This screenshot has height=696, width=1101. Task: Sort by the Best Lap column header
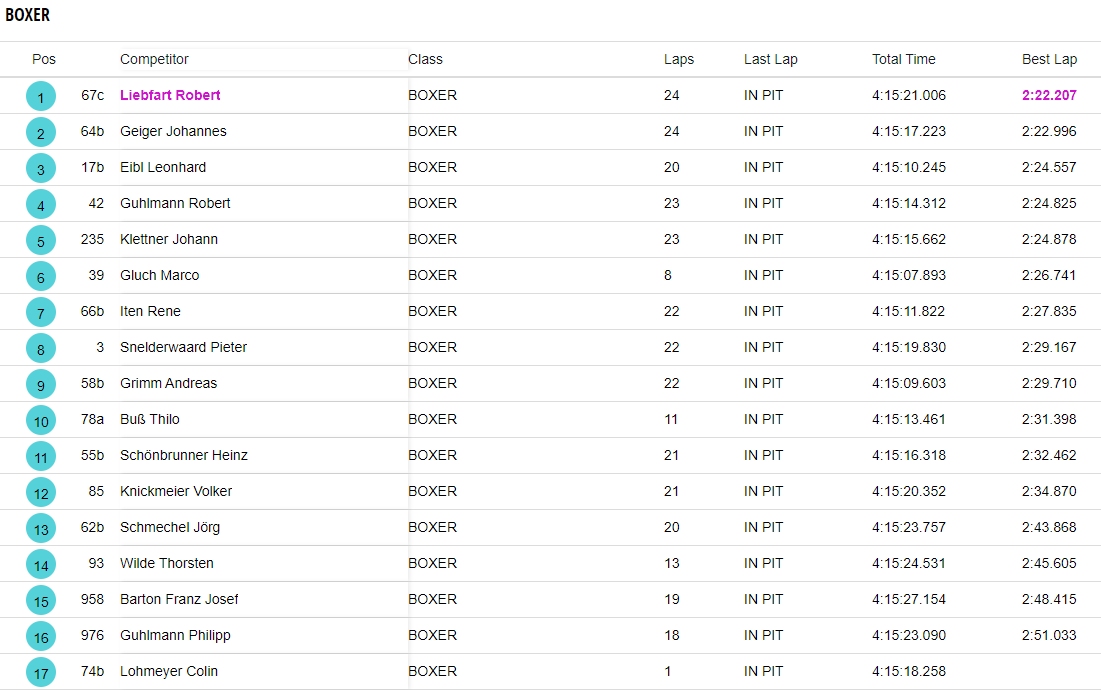coord(1049,59)
